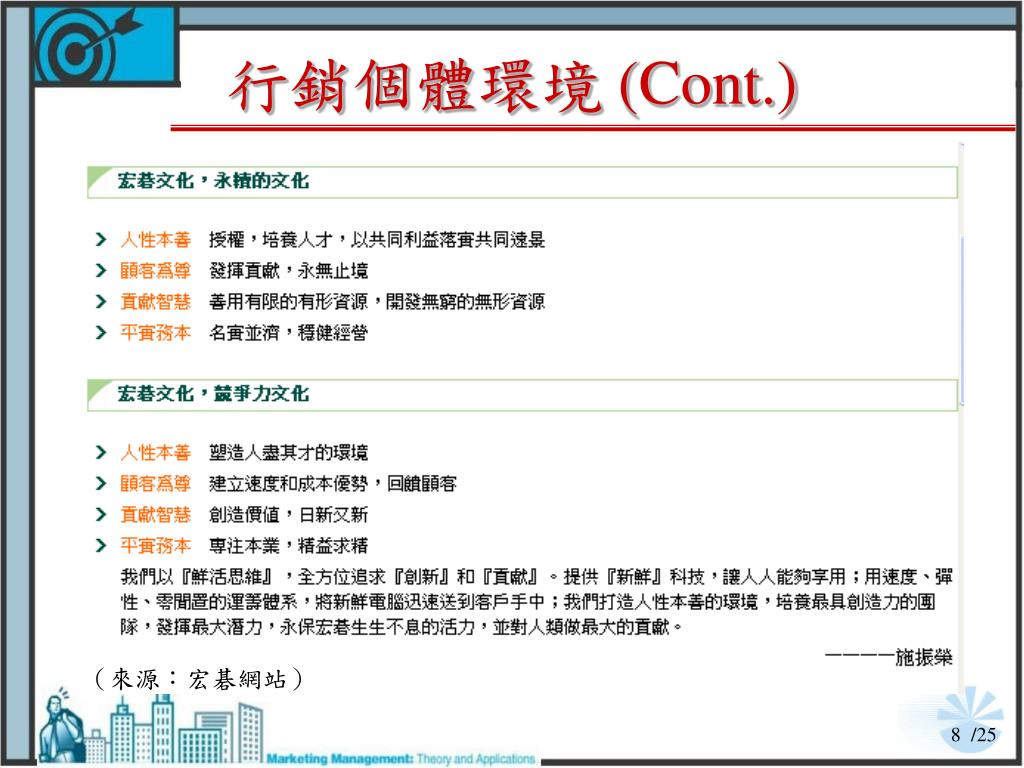Click the signature 施振榮
Screen dimensions: 1024x768
(x=923, y=657)
